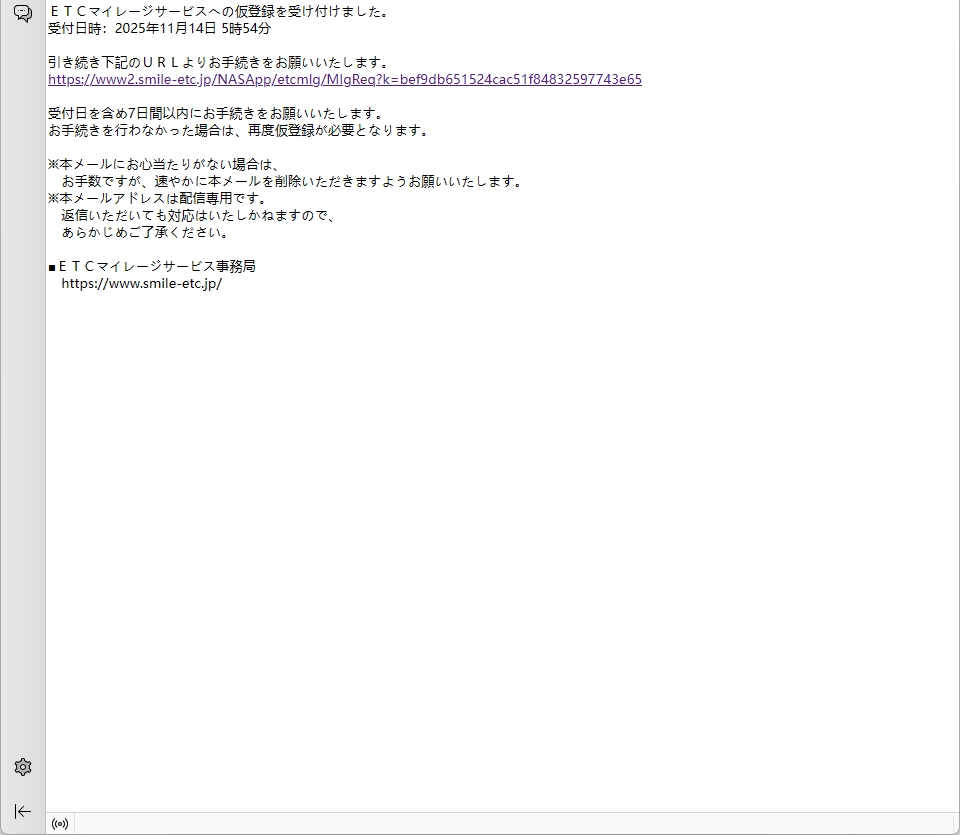960x835 pixels.
Task: Open the settings gear in the sidebar
Action: [x=22, y=767]
